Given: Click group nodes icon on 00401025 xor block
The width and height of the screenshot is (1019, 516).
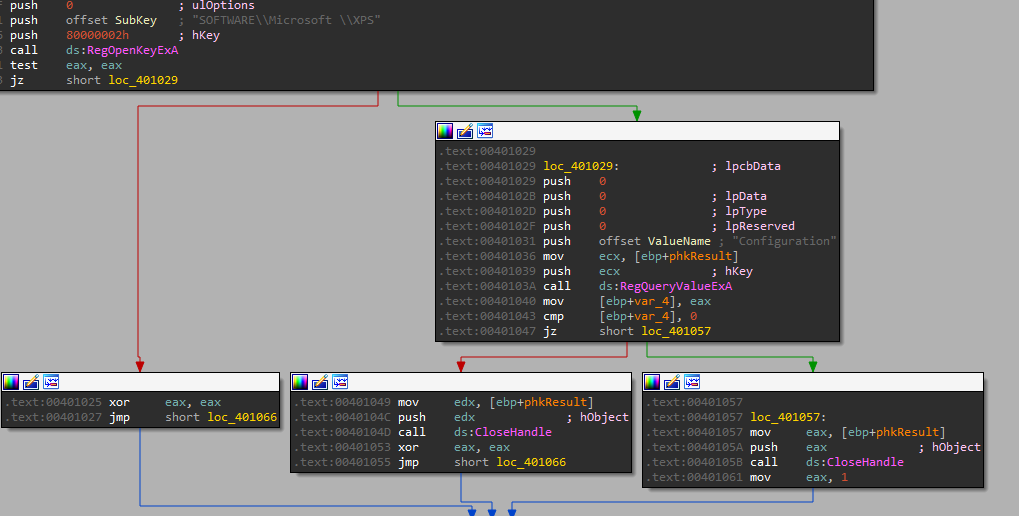Looking at the screenshot, I should 51,382.
